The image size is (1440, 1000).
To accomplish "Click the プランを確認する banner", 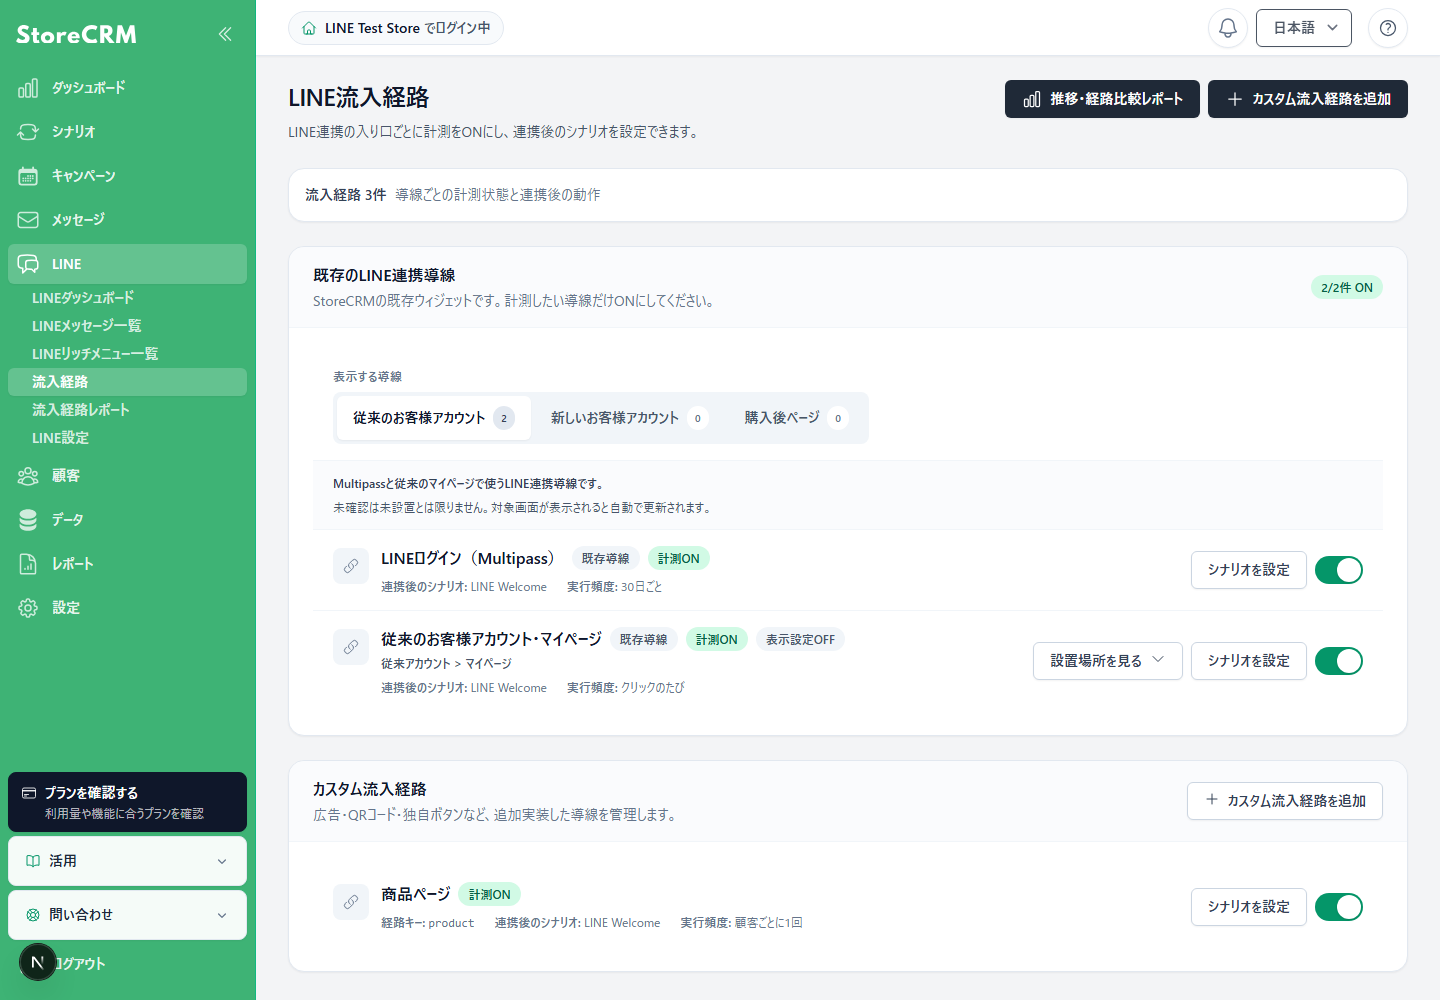I will (x=127, y=802).
